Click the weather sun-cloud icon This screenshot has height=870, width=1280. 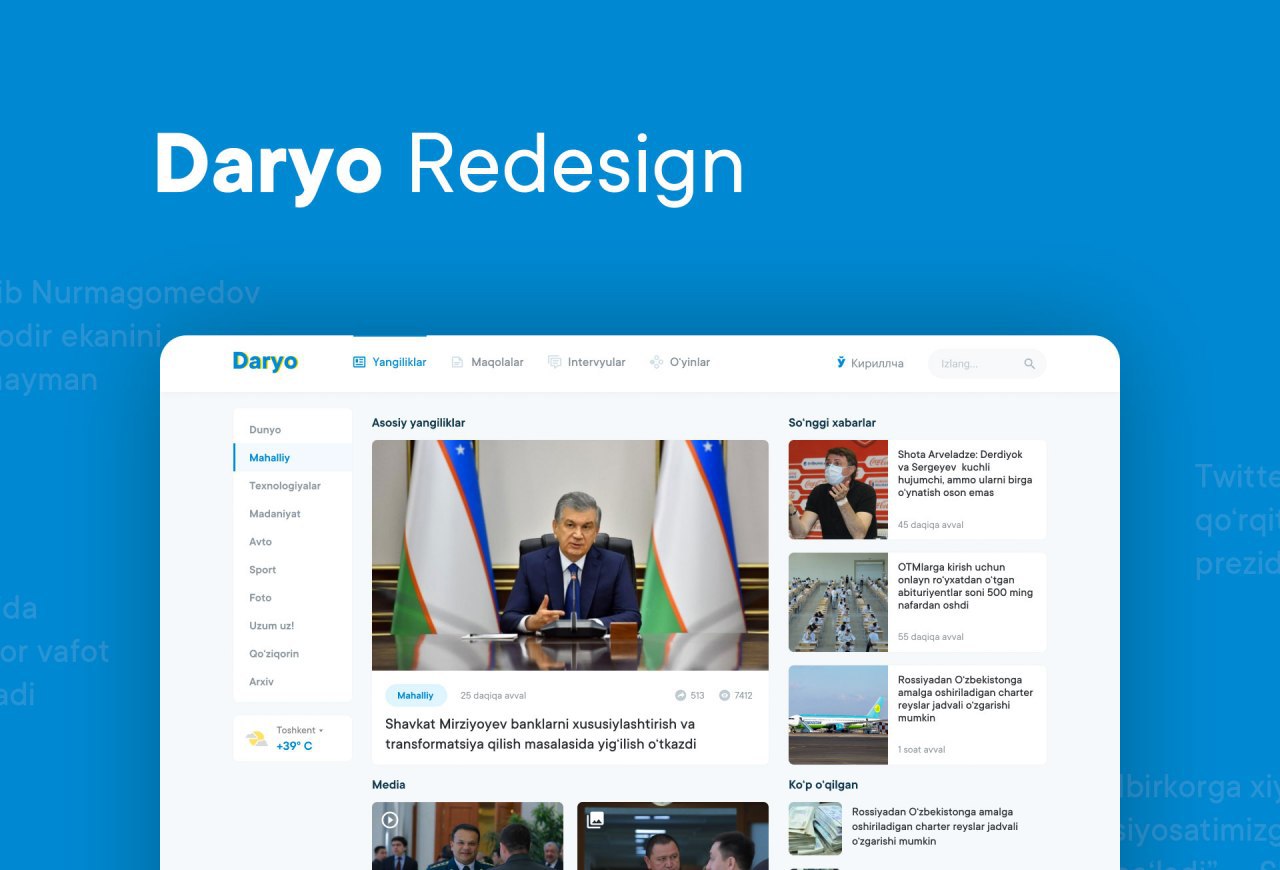pos(257,738)
